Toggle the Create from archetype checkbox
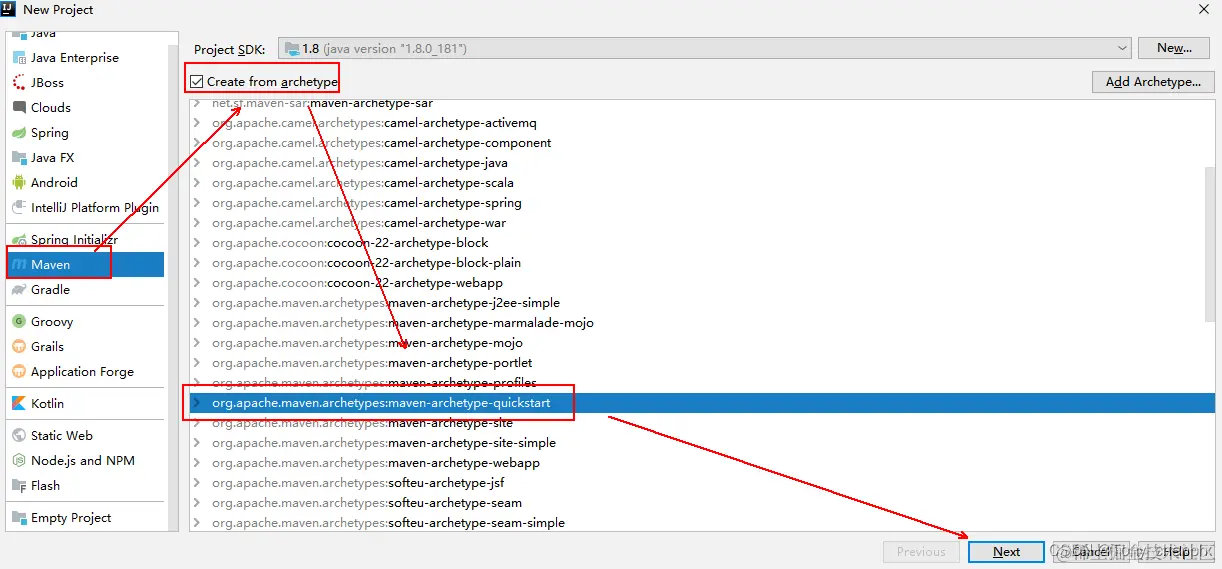The image size is (1222, 569). click(198, 81)
